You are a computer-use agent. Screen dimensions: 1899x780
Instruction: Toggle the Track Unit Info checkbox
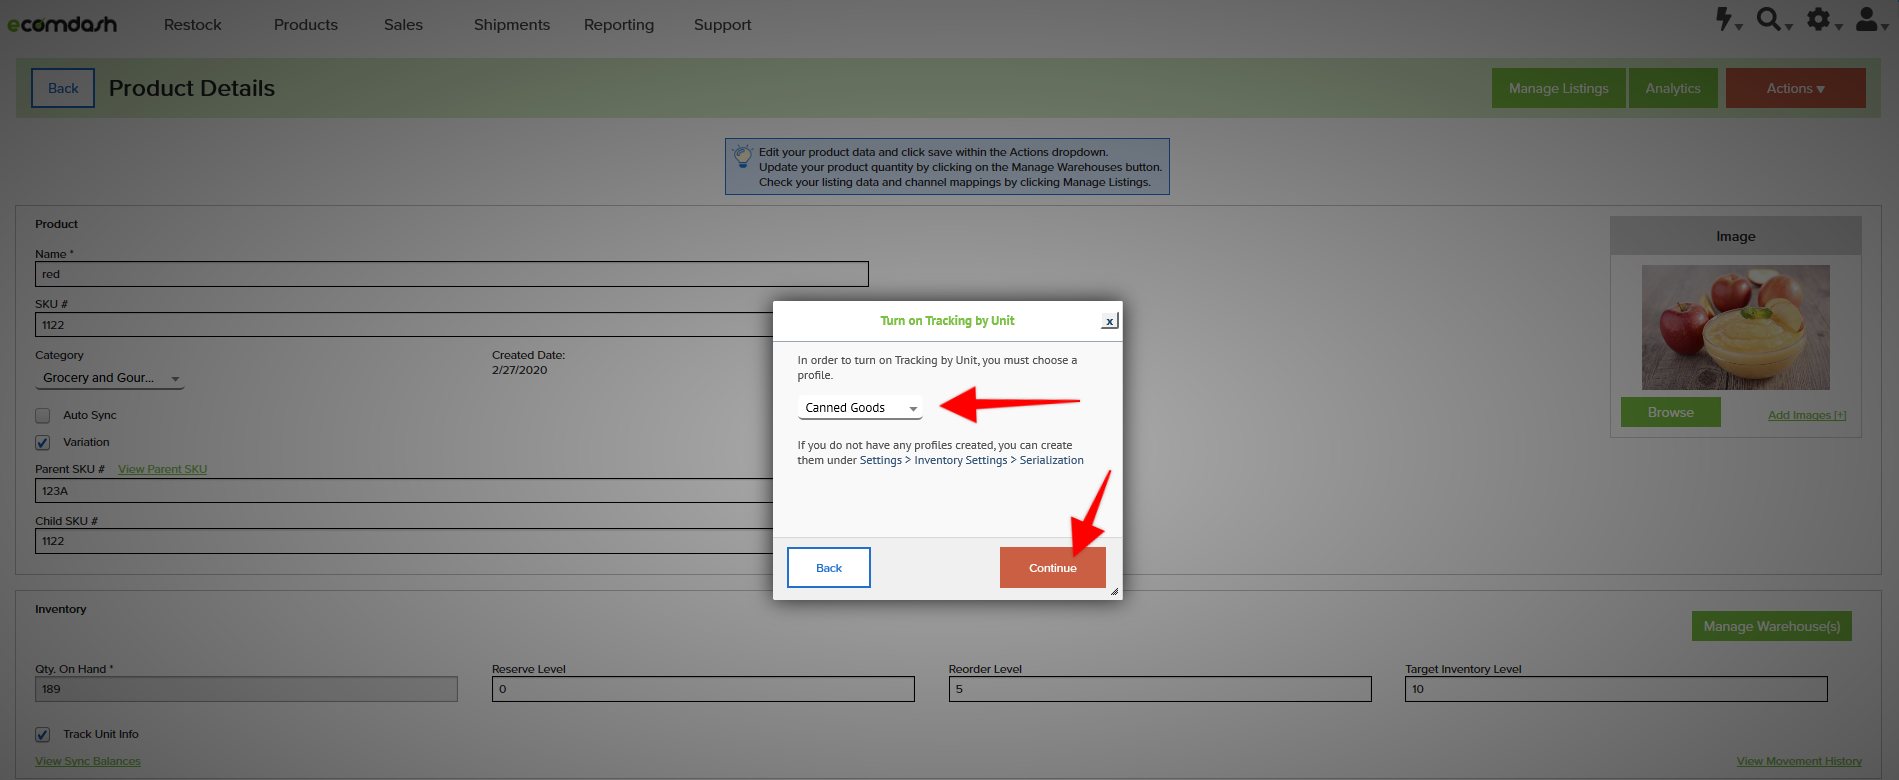pos(42,734)
